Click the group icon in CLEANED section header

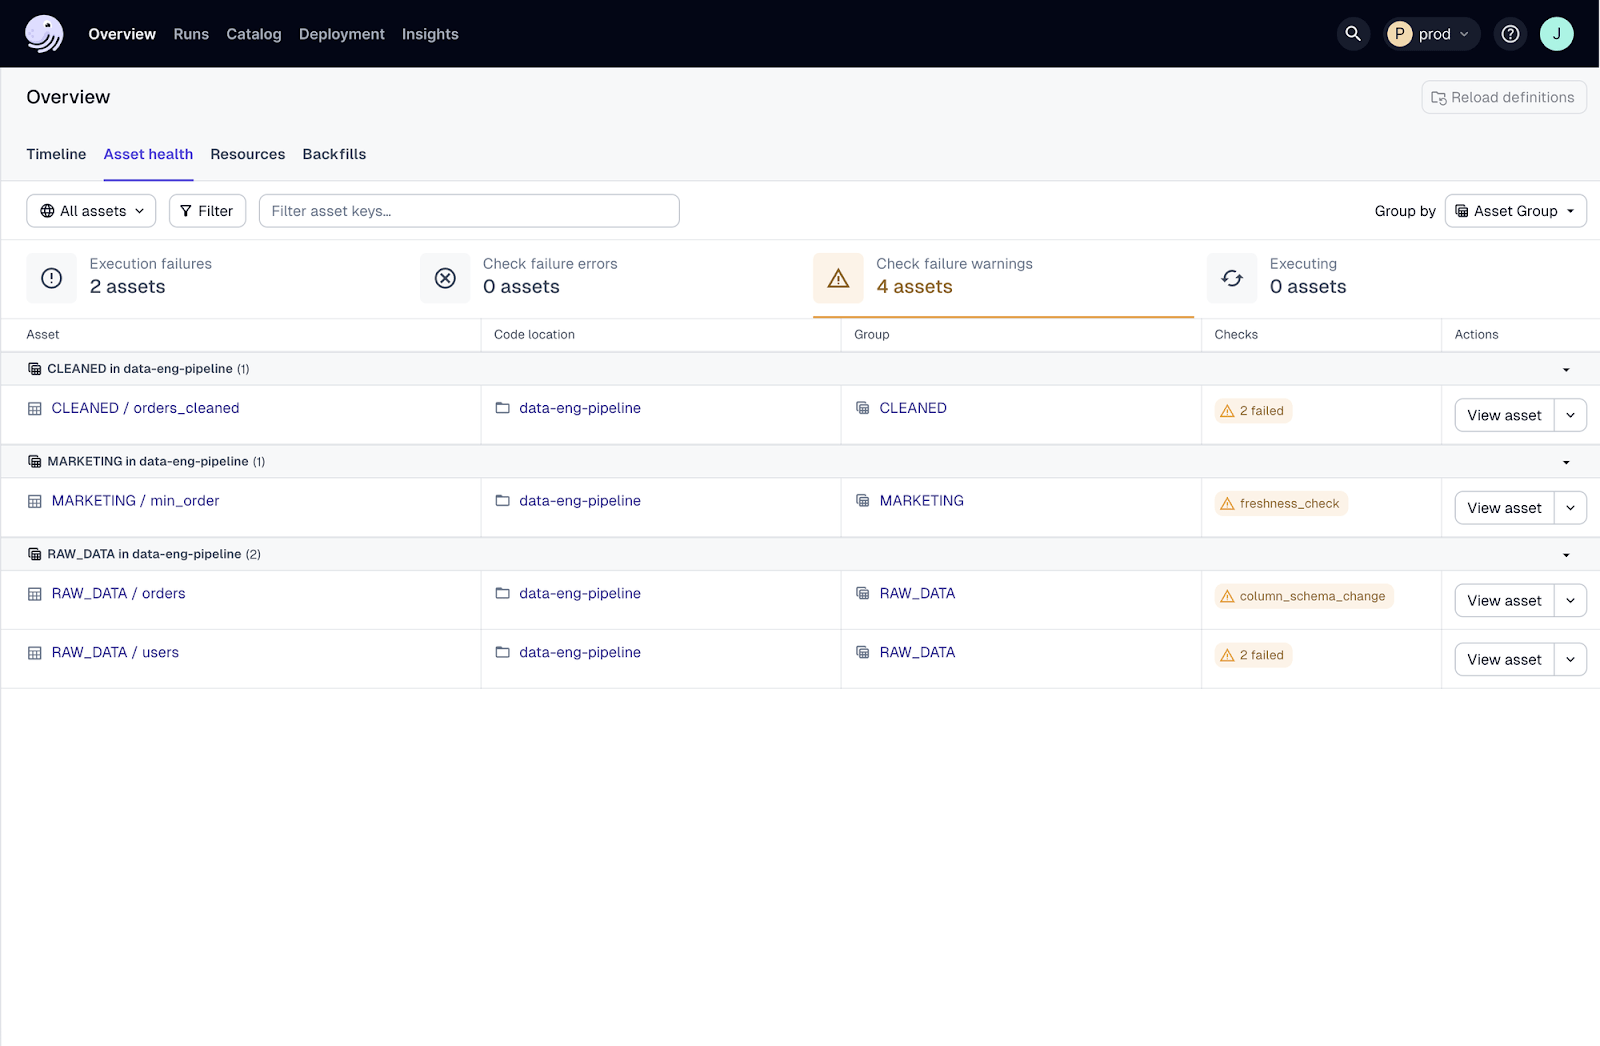[35, 369]
